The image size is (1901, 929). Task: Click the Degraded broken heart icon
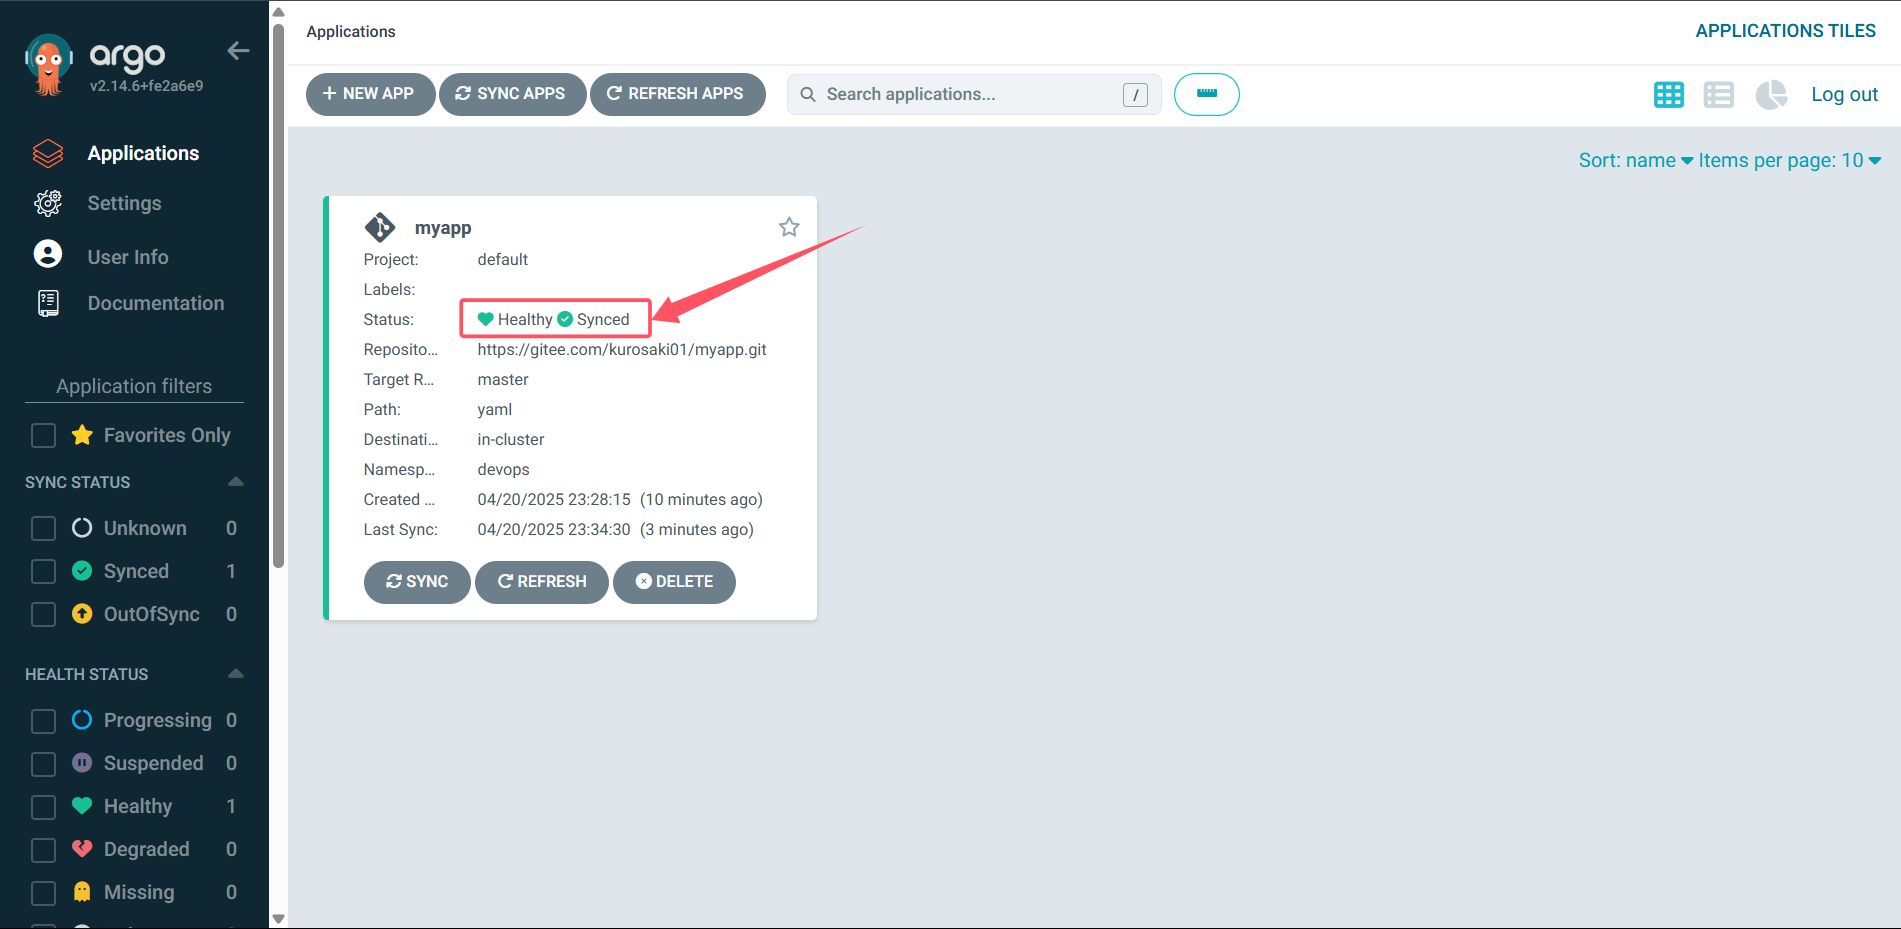point(82,849)
